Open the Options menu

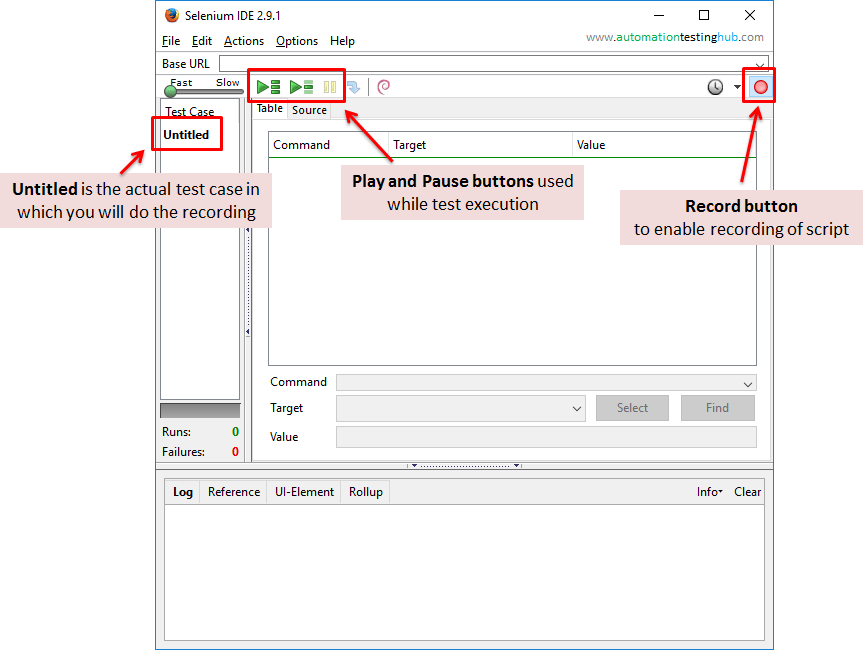[x=296, y=41]
